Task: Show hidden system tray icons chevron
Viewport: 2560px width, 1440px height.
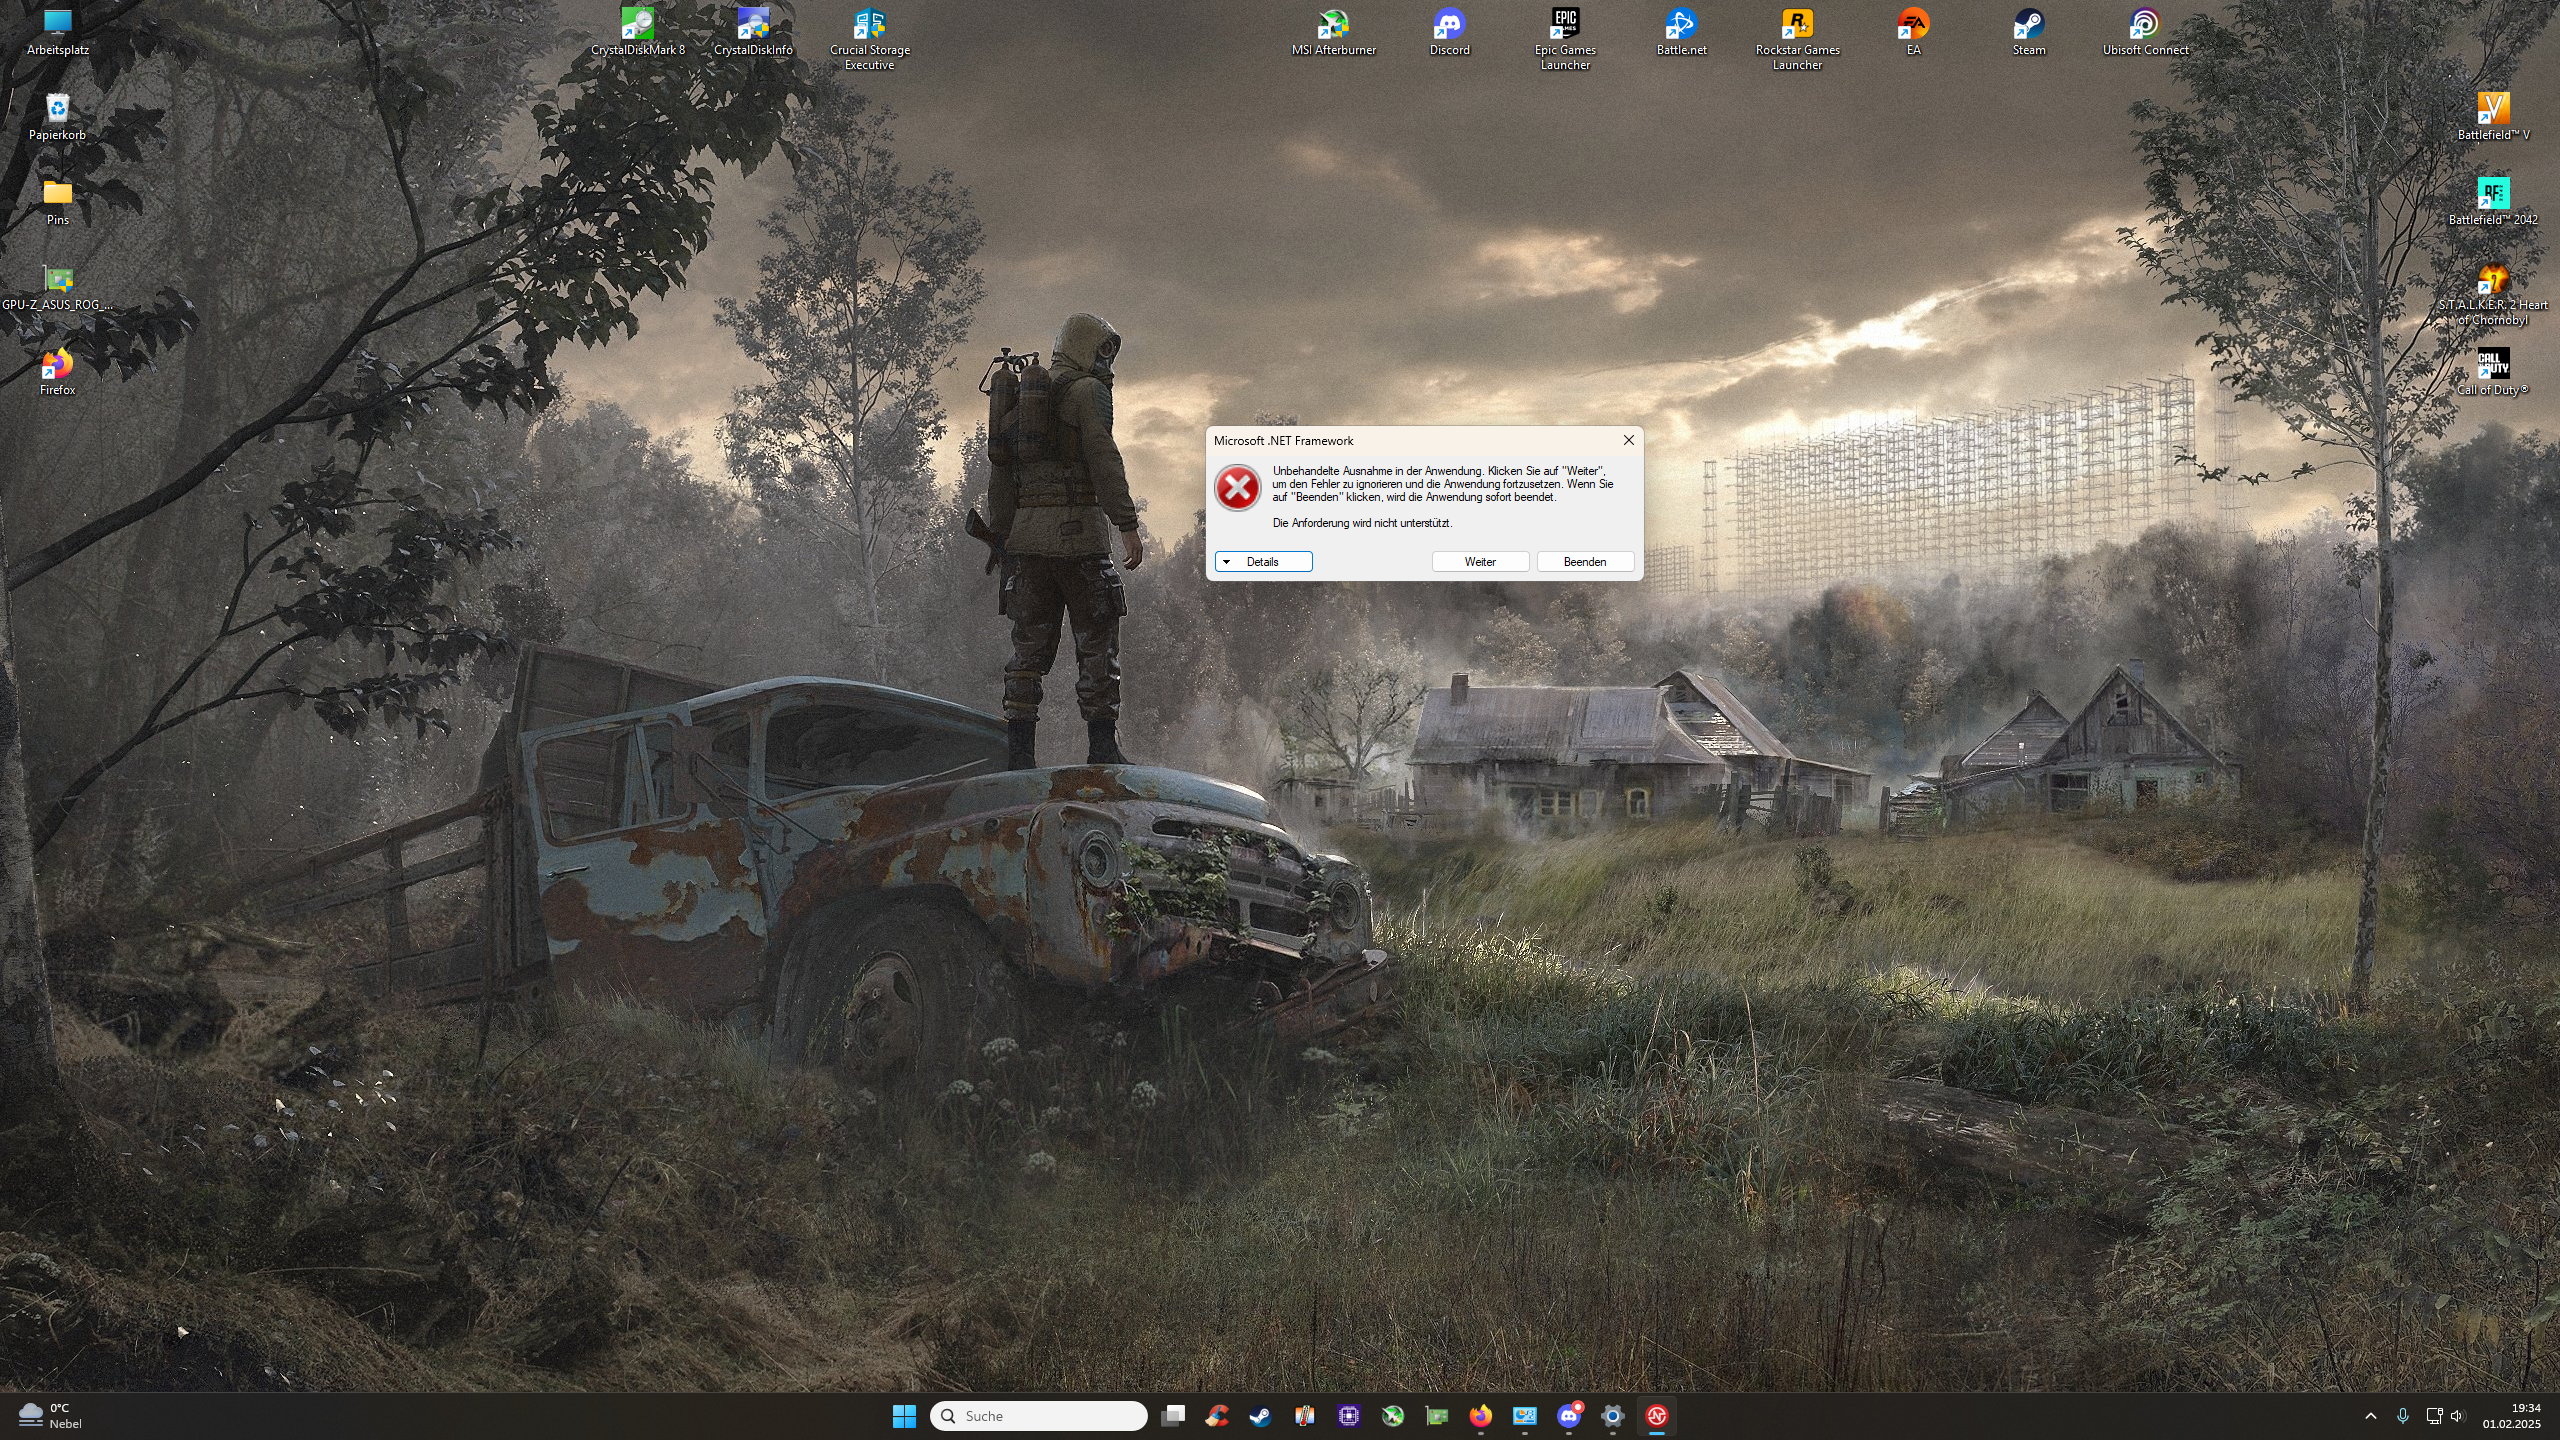Action: pyautogui.click(x=2371, y=1416)
